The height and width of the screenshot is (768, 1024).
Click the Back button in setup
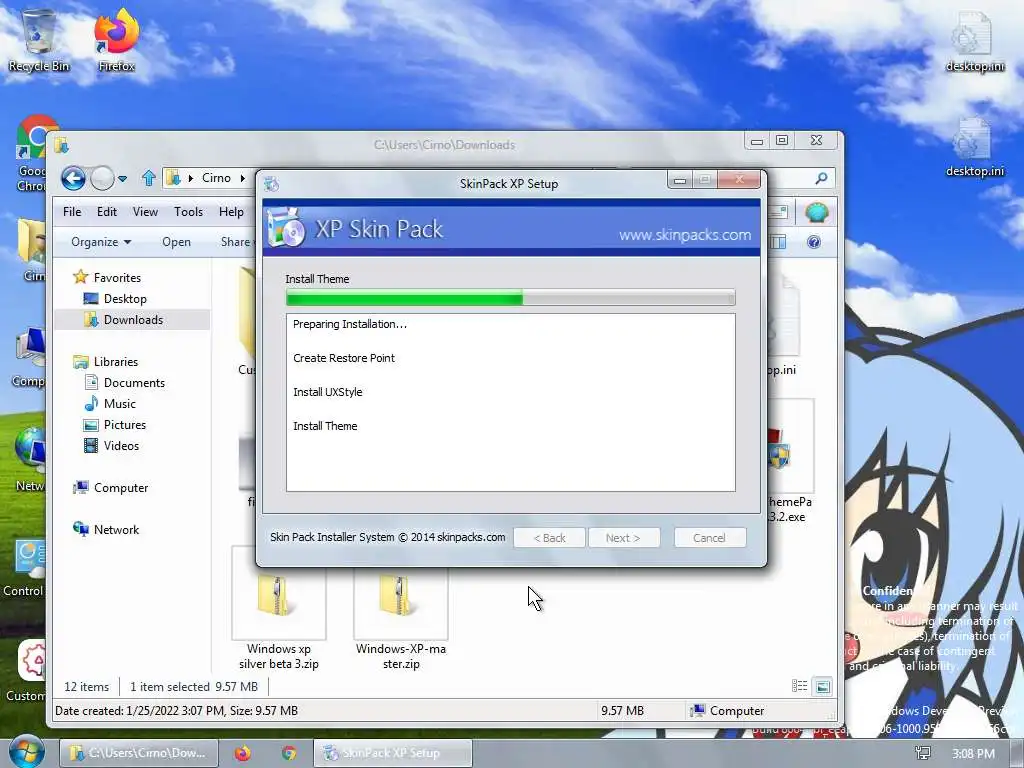pos(549,538)
